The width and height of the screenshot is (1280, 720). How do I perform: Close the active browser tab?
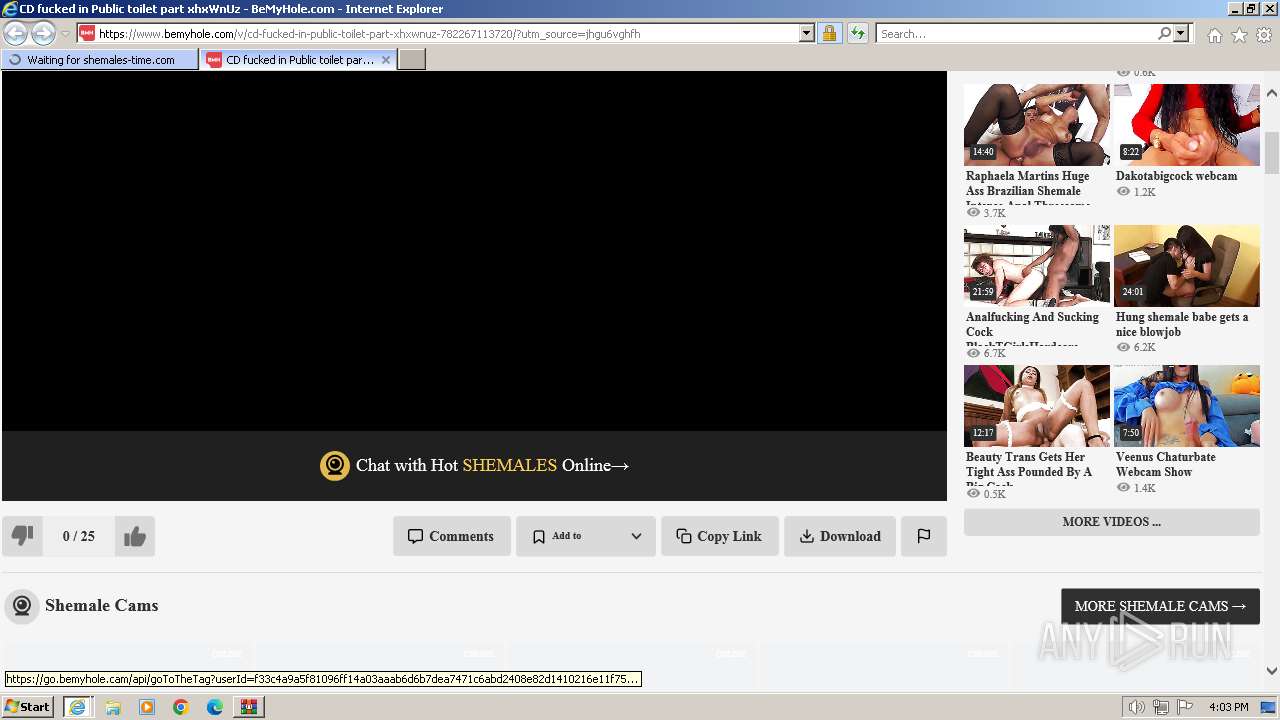pos(386,60)
